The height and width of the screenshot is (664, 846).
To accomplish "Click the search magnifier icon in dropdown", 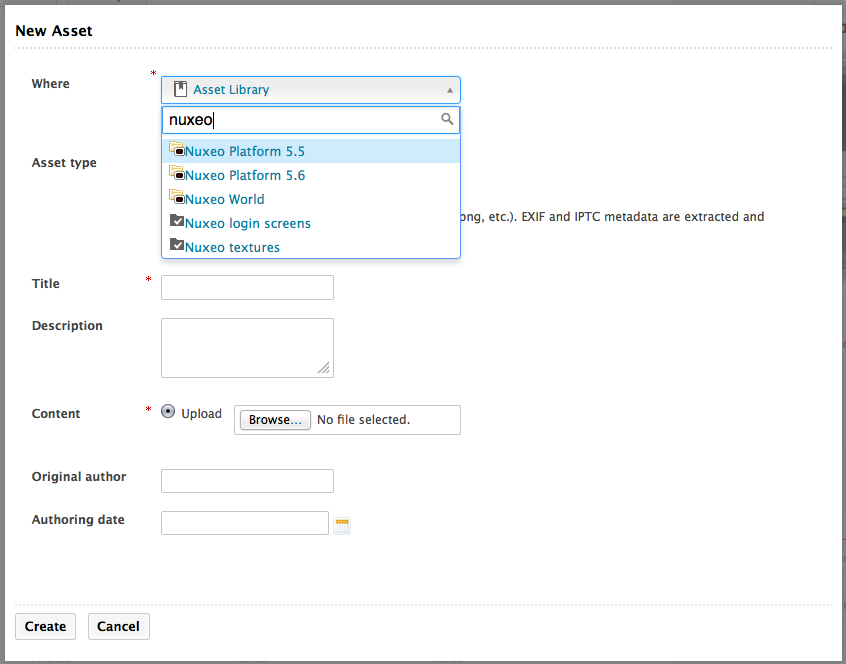I will pyautogui.click(x=447, y=119).
